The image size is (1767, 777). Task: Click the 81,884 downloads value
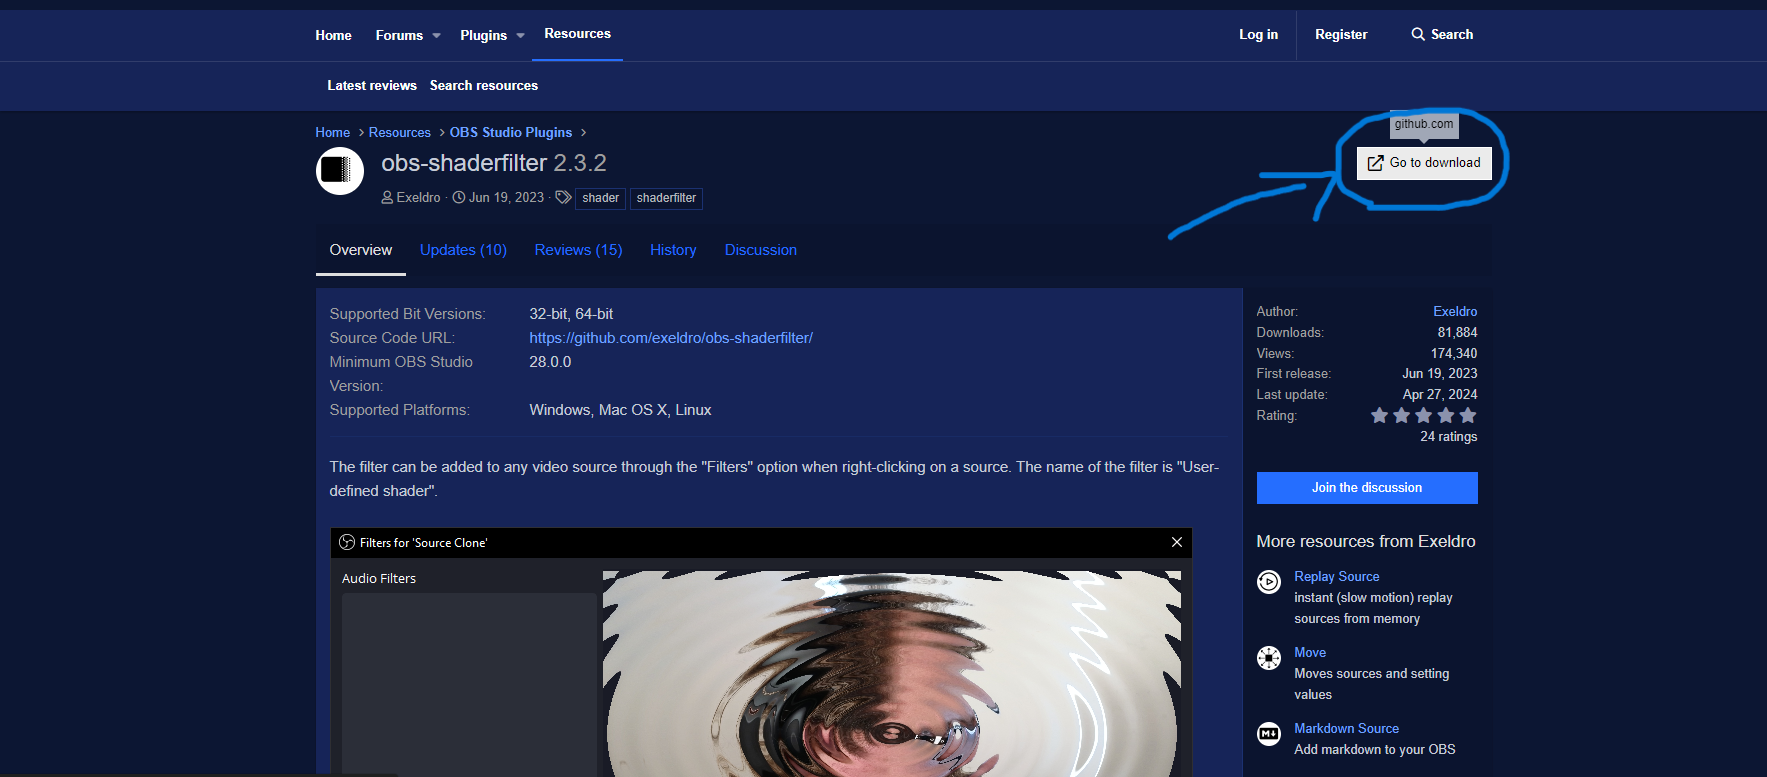point(1457,333)
